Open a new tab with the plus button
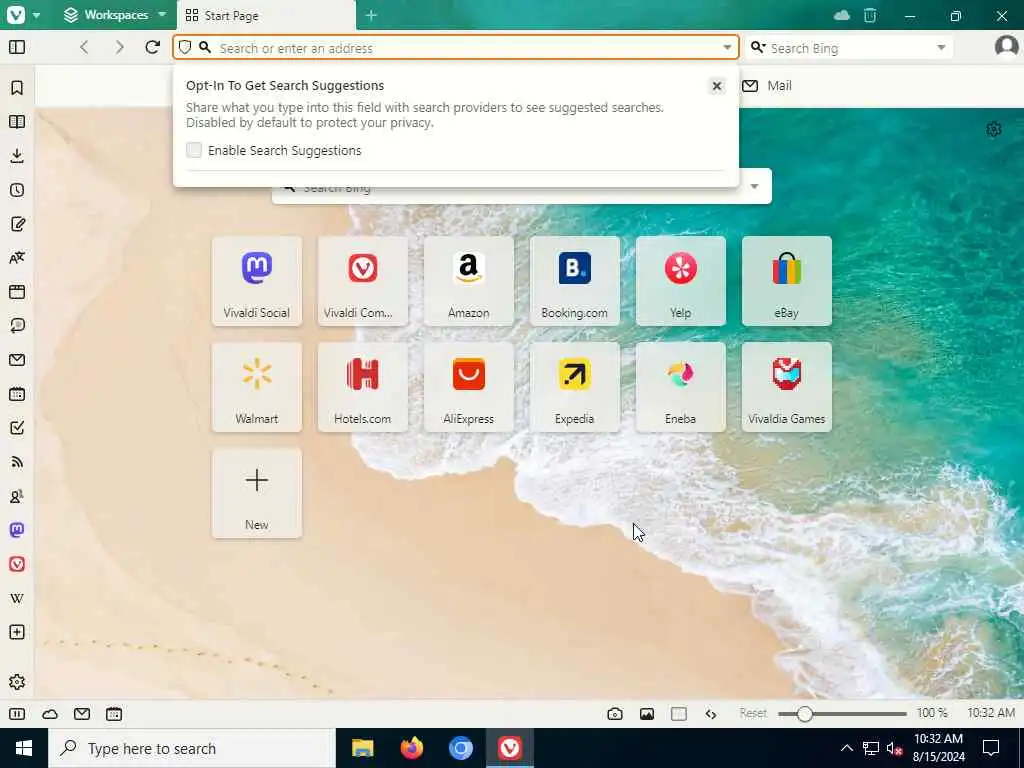Image resolution: width=1024 pixels, height=768 pixels. (371, 15)
